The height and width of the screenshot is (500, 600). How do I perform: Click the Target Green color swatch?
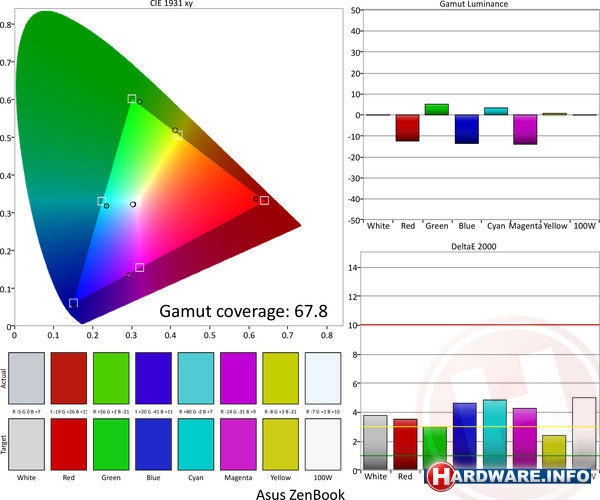pyautogui.click(x=111, y=444)
